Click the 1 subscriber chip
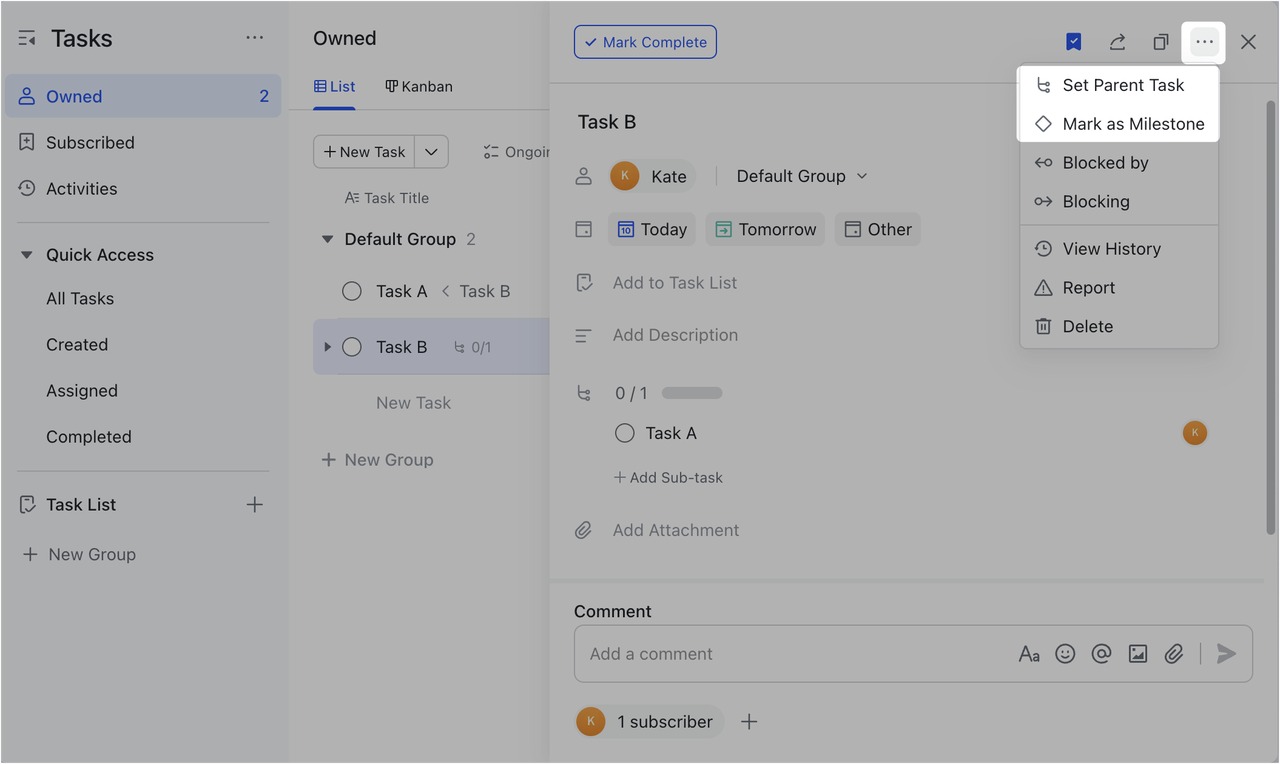1280x764 pixels. (649, 722)
